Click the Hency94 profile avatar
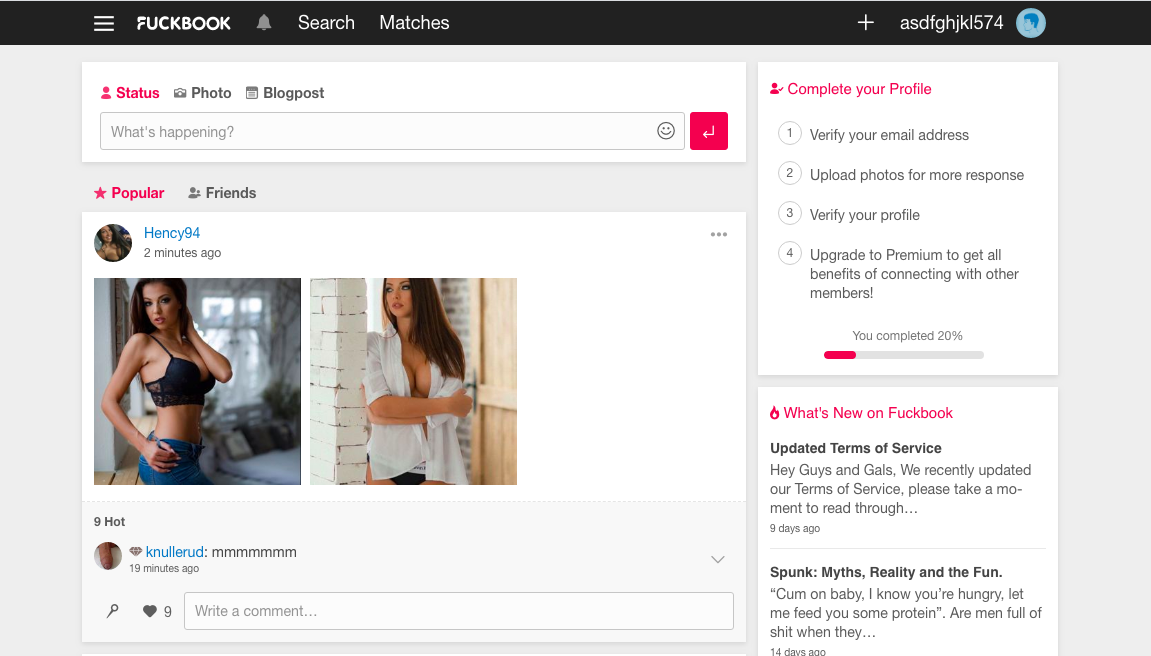 point(113,243)
